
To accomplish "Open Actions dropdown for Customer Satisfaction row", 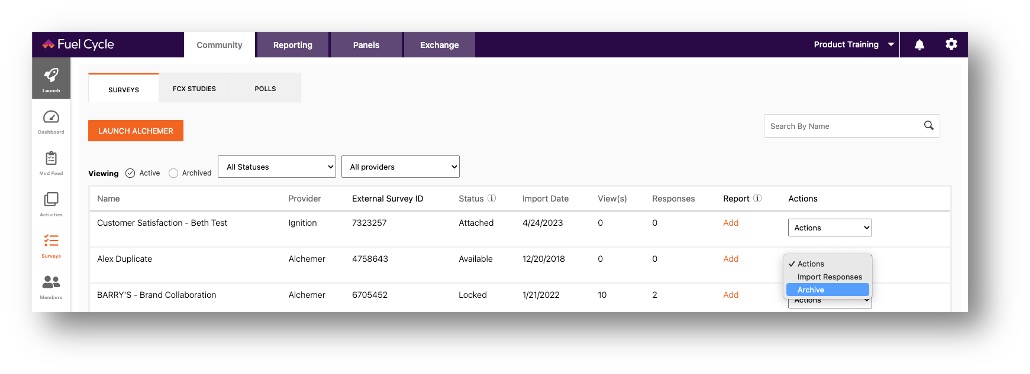I will (x=830, y=228).
